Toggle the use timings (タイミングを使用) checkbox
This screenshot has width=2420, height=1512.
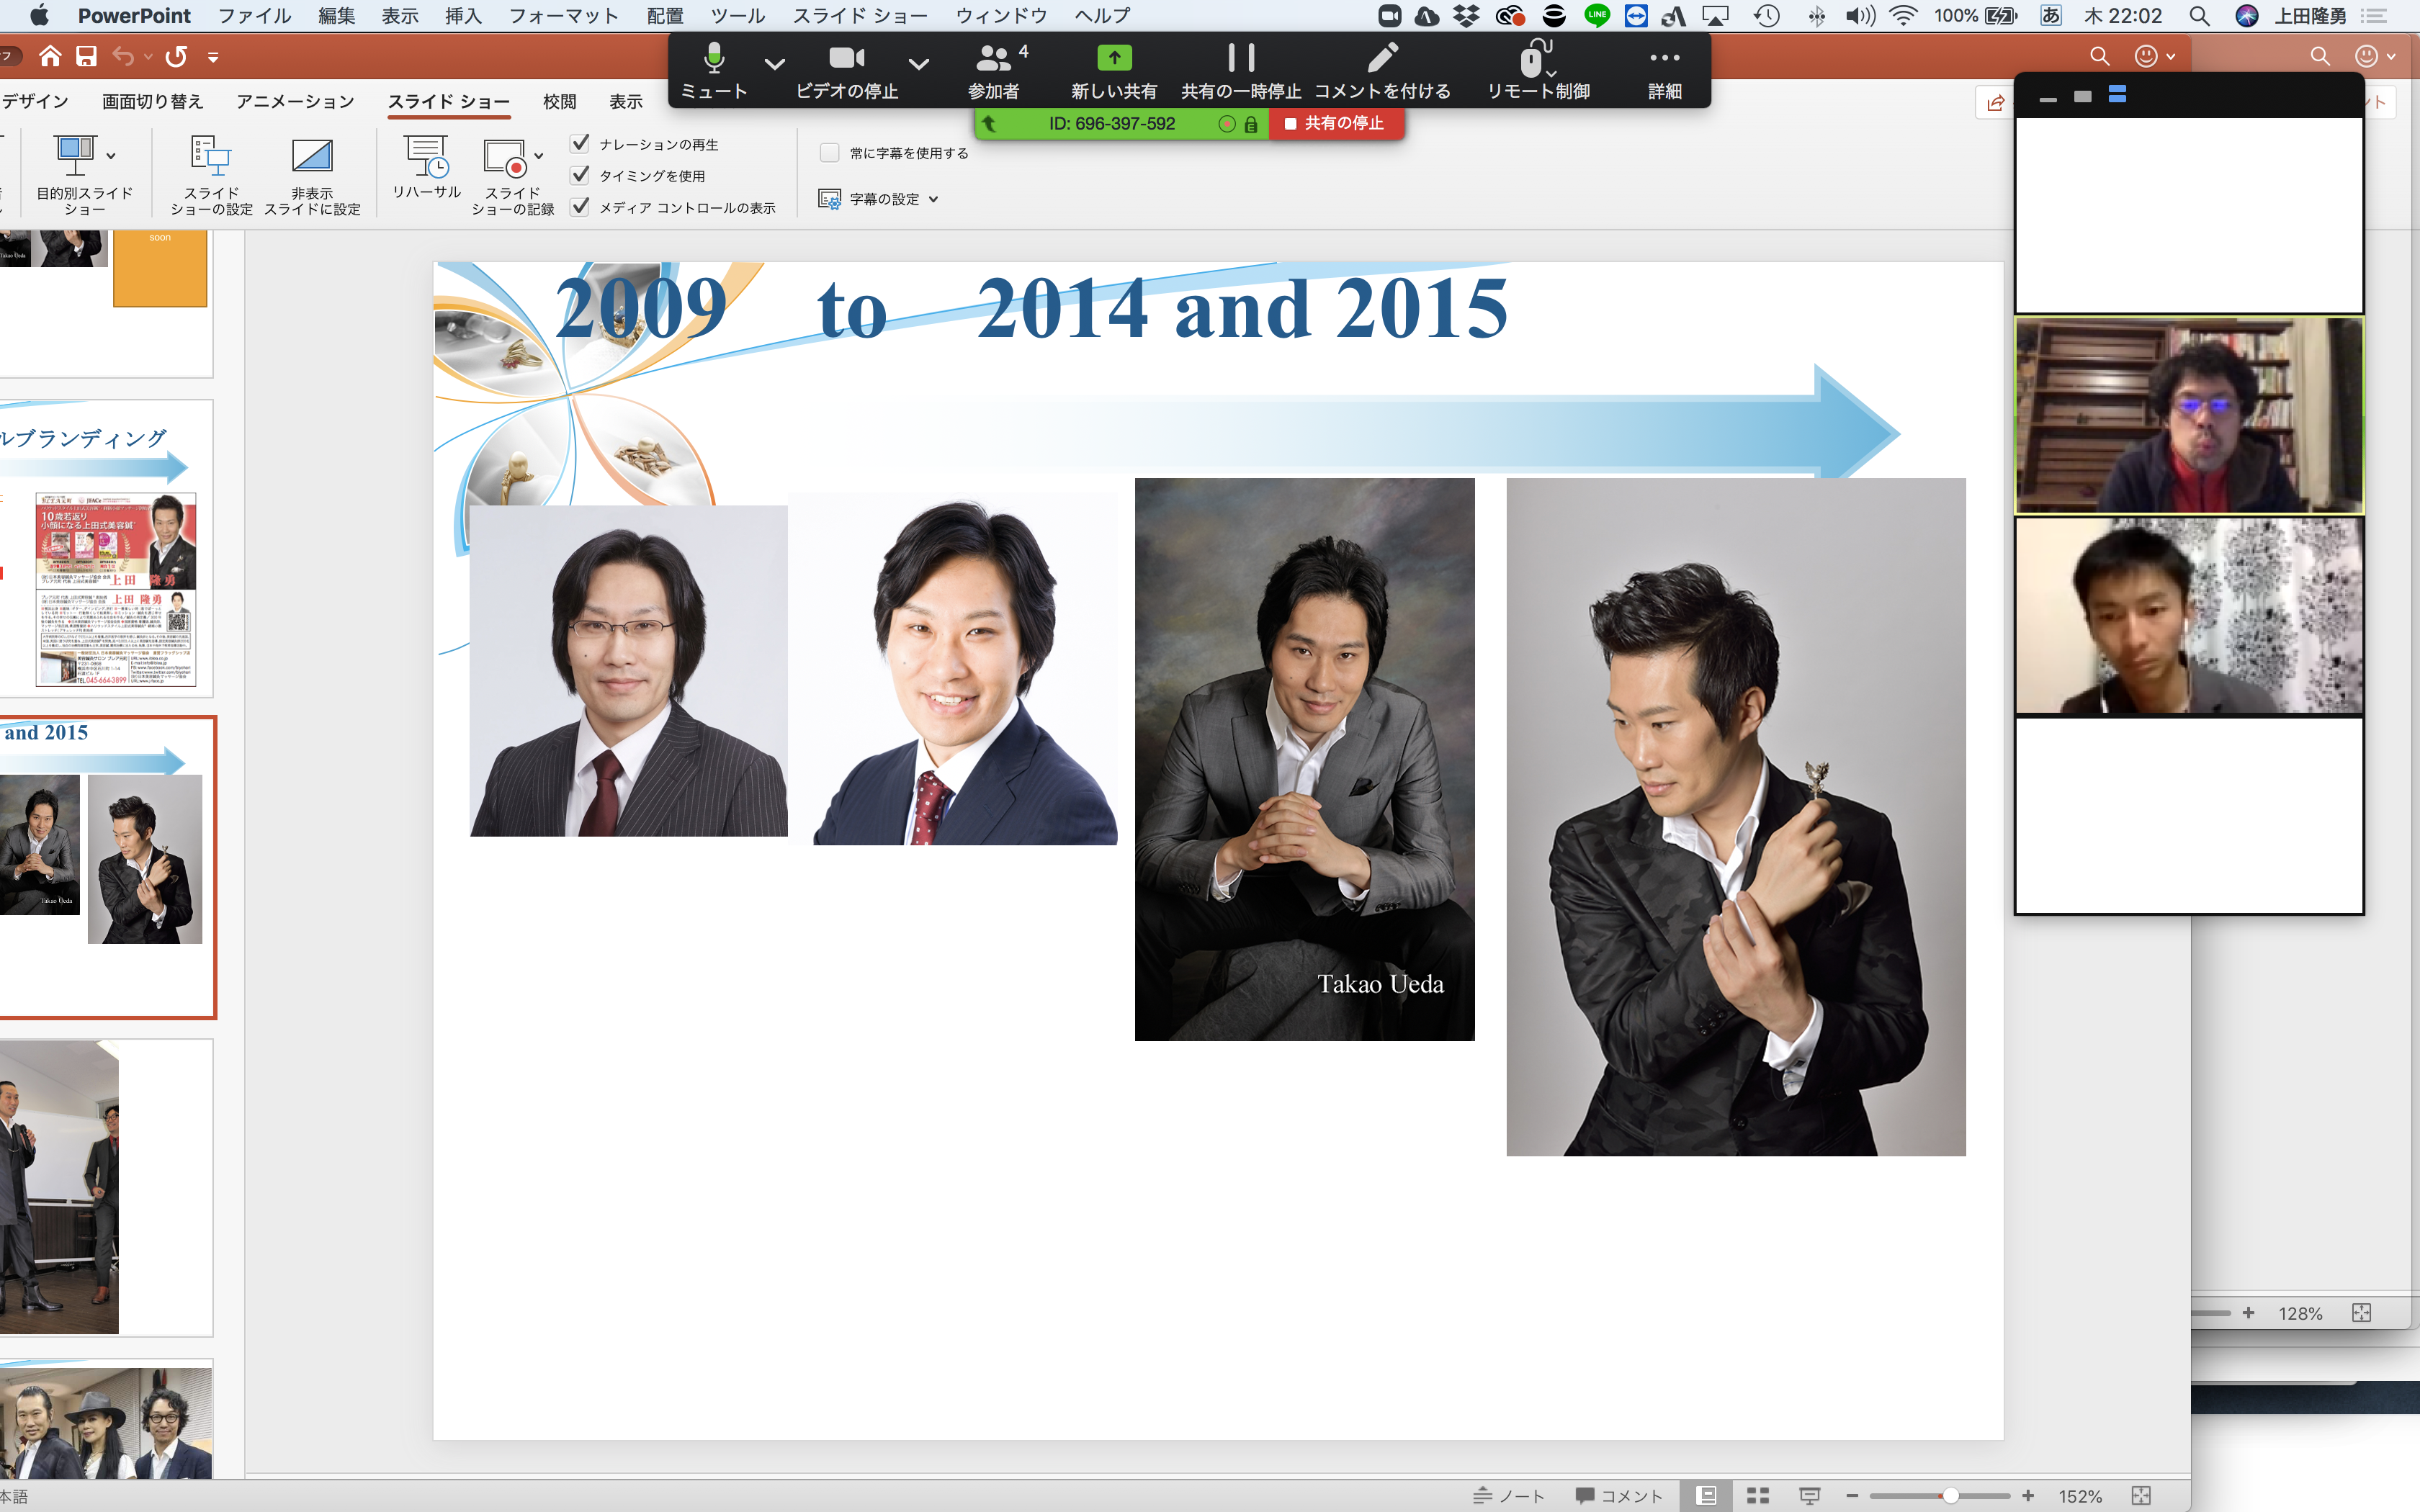pyautogui.click(x=580, y=175)
